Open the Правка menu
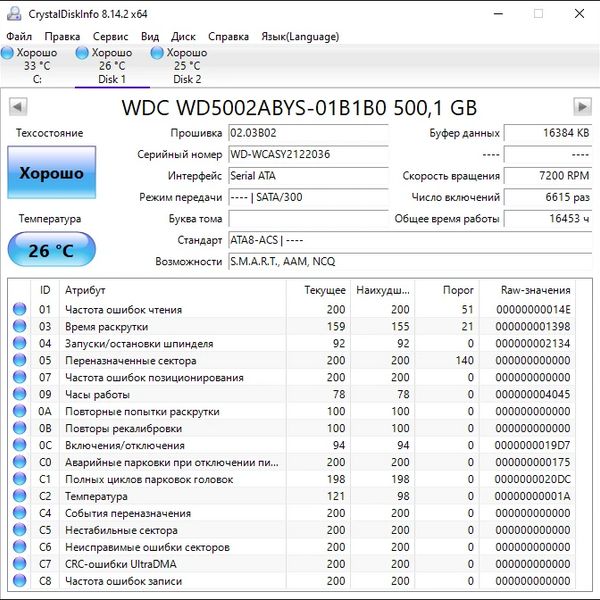The height and width of the screenshot is (600, 600). 62,36
